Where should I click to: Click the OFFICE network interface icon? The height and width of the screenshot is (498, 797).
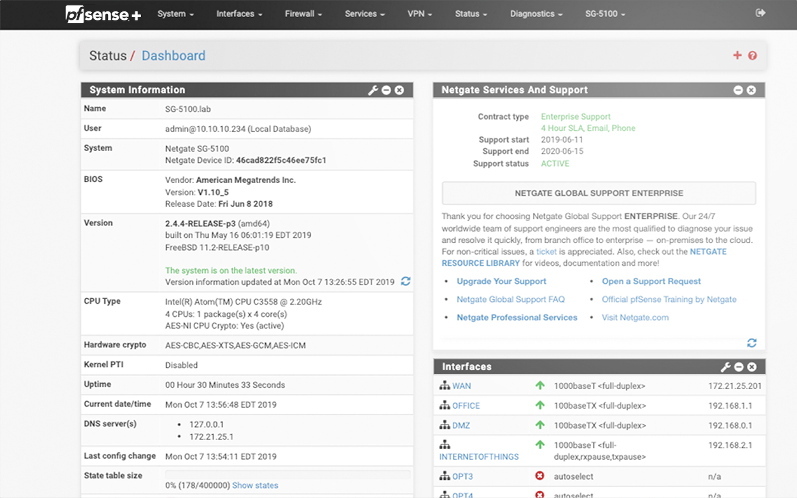445,405
